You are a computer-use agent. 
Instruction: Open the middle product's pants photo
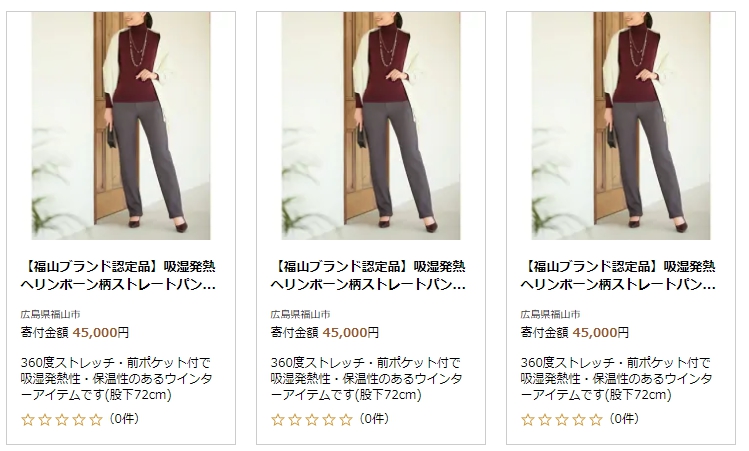click(371, 126)
